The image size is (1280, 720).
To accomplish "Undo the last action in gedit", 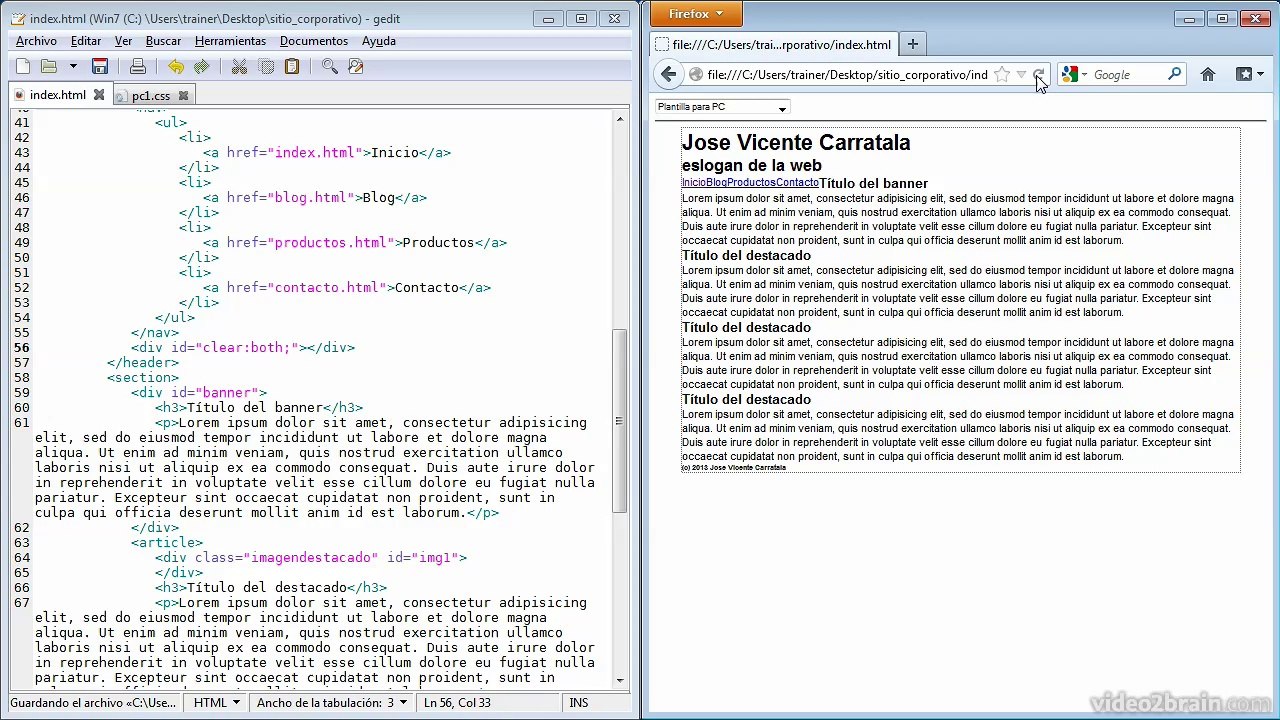I will [176, 67].
